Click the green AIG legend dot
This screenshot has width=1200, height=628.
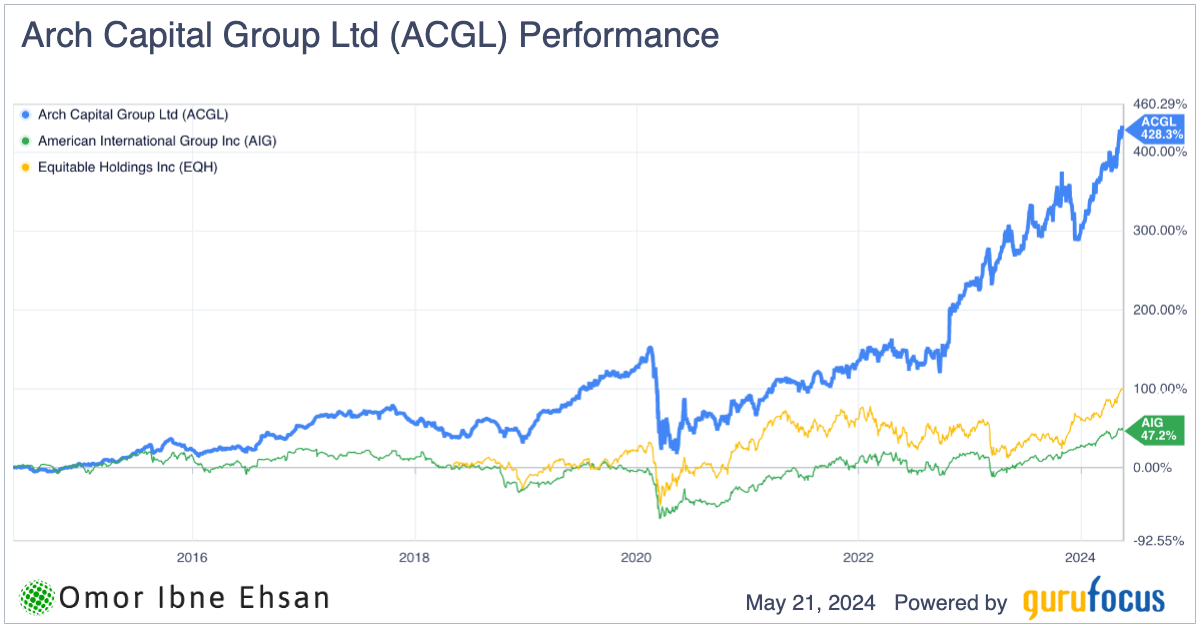[25, 141]
